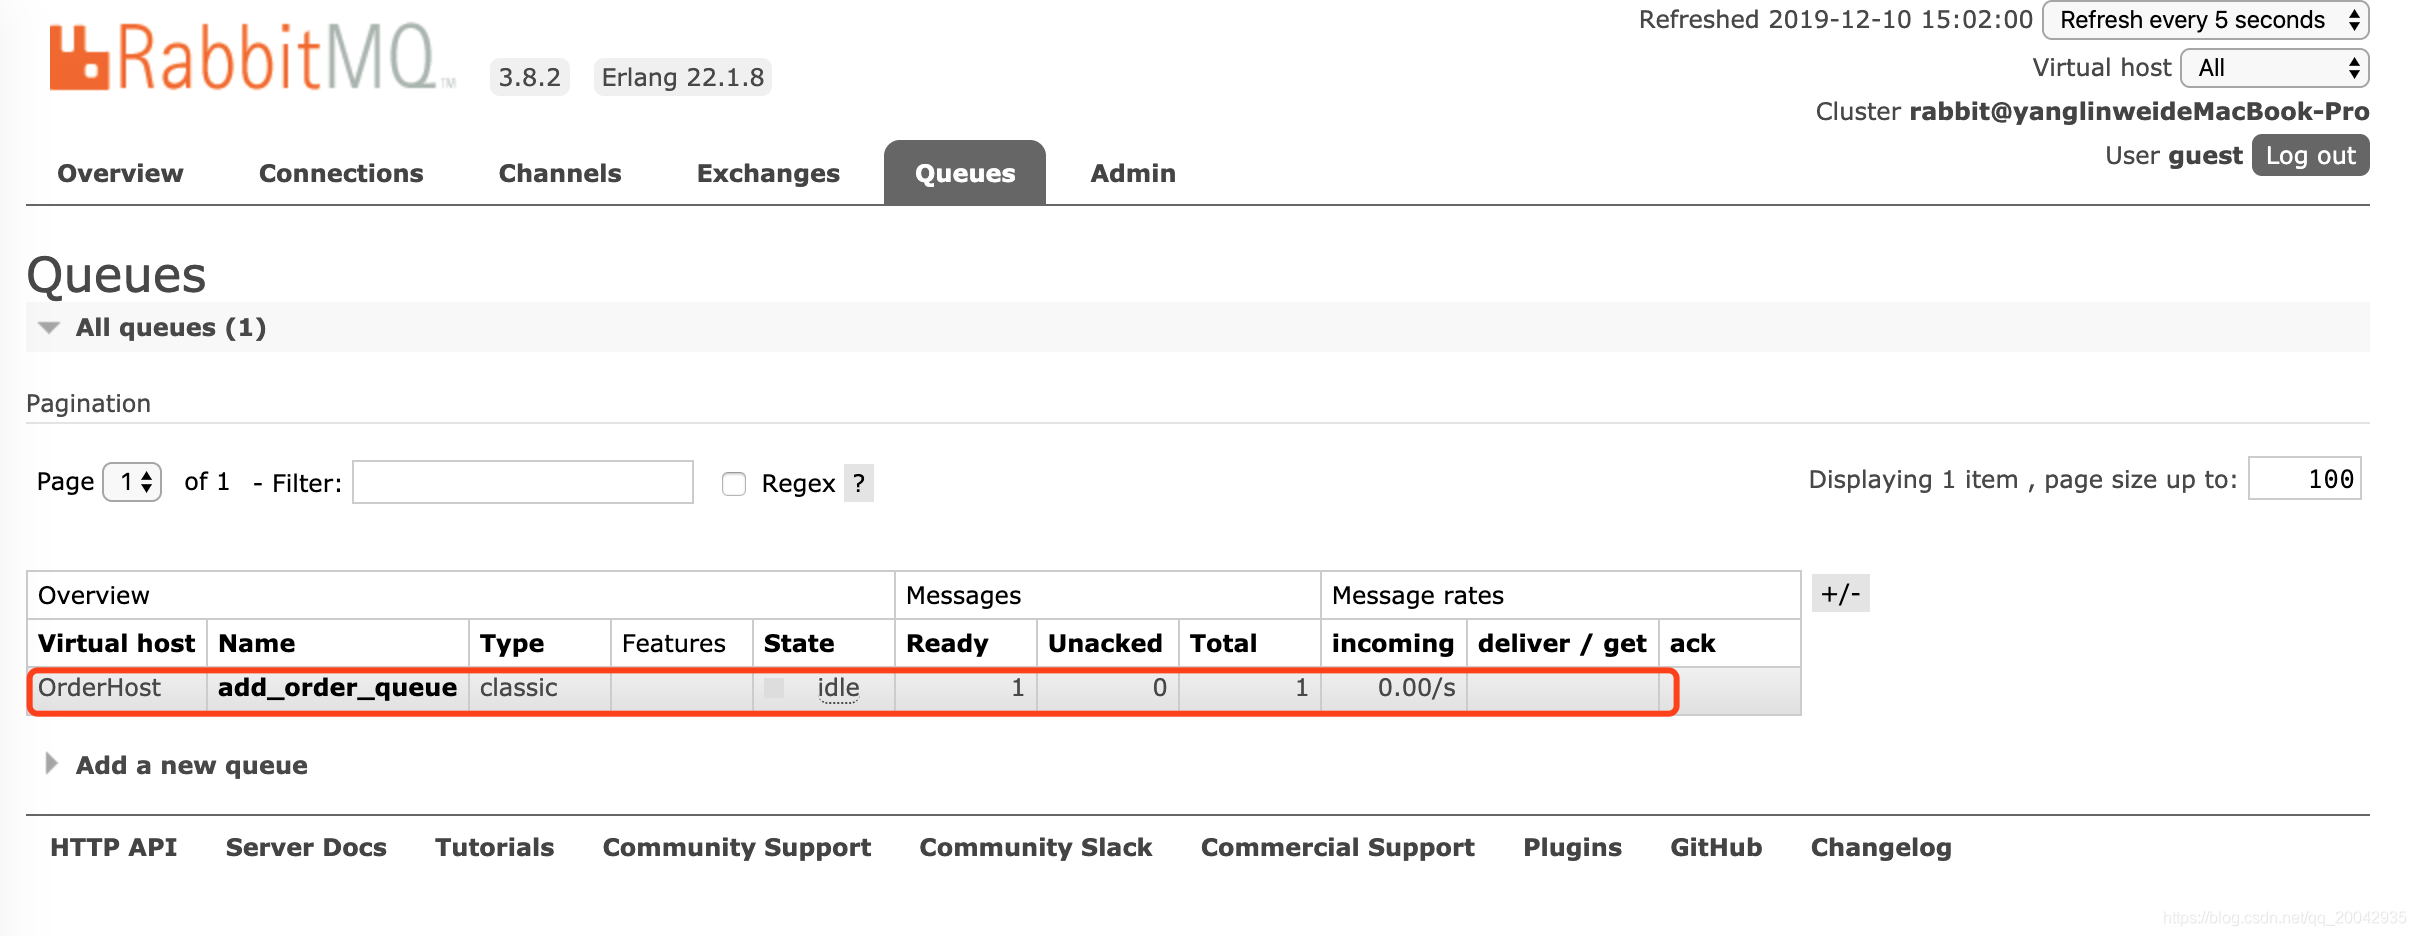Open the Changelog footer link
This screenshot has height=936, width=2416.
[x=1881, y=847]
